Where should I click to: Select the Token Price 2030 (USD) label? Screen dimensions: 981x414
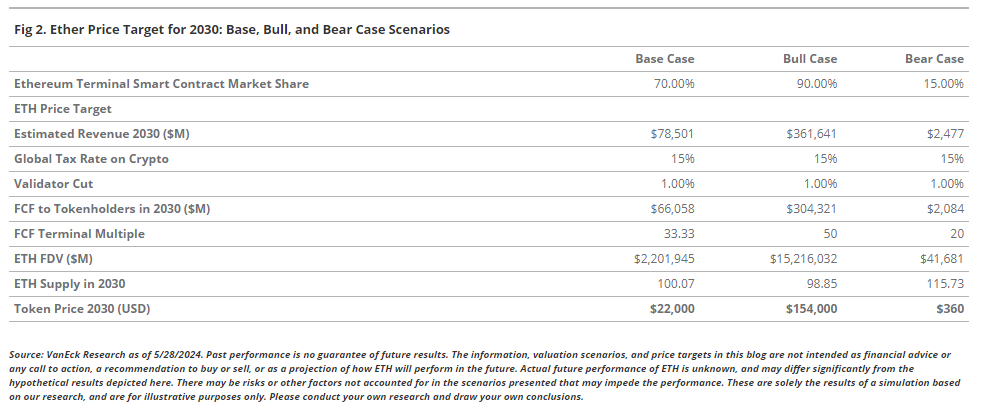82,309
